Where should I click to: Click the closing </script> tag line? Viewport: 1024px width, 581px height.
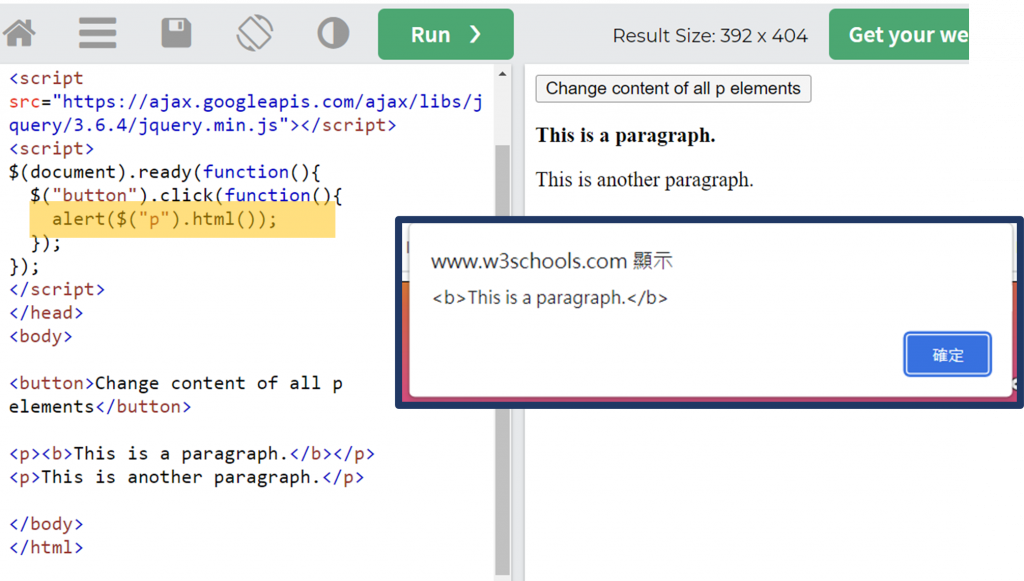pyautogui.click(x=57, y=289)
